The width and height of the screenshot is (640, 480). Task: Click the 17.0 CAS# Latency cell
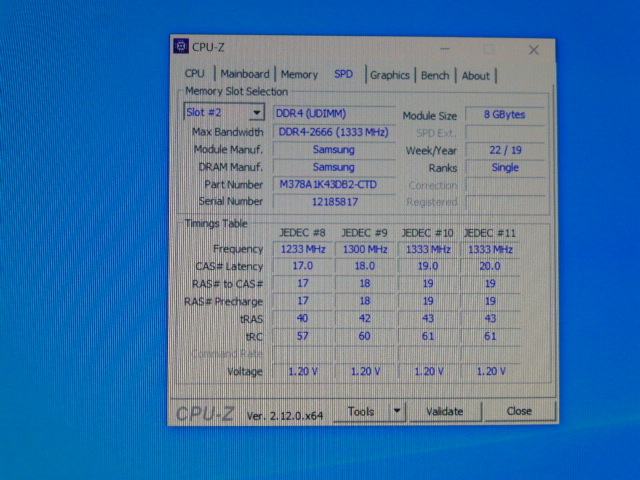(303, 266)
